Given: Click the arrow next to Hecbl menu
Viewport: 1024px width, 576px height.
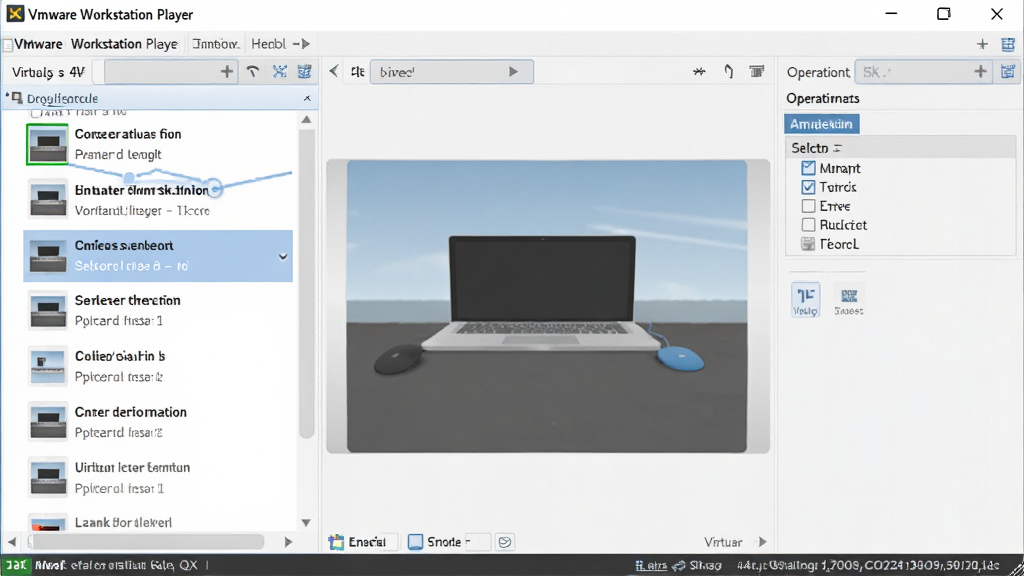Looking at the screenshot, I should point(302,44).
